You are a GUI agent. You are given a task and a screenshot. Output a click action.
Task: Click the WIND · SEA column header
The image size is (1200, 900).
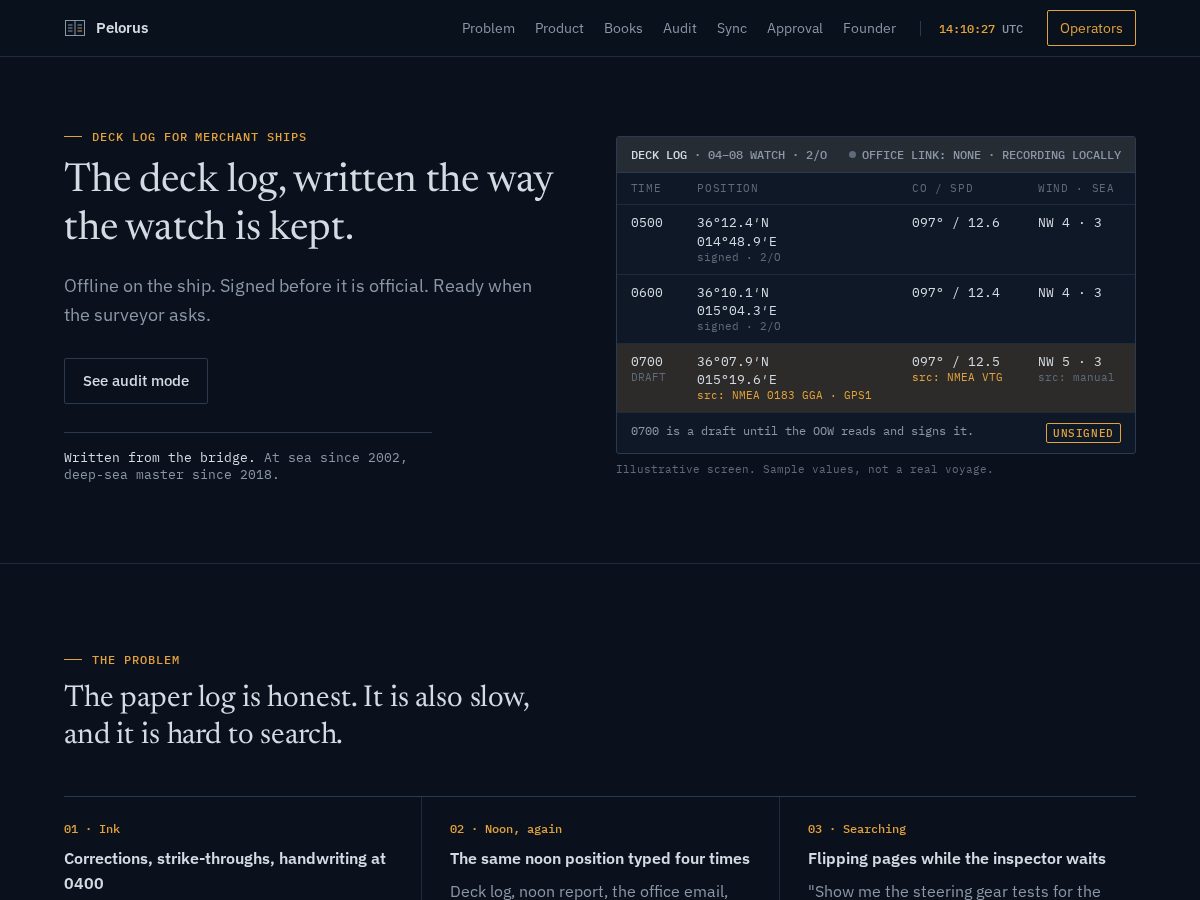click(x=1076, y=188)
